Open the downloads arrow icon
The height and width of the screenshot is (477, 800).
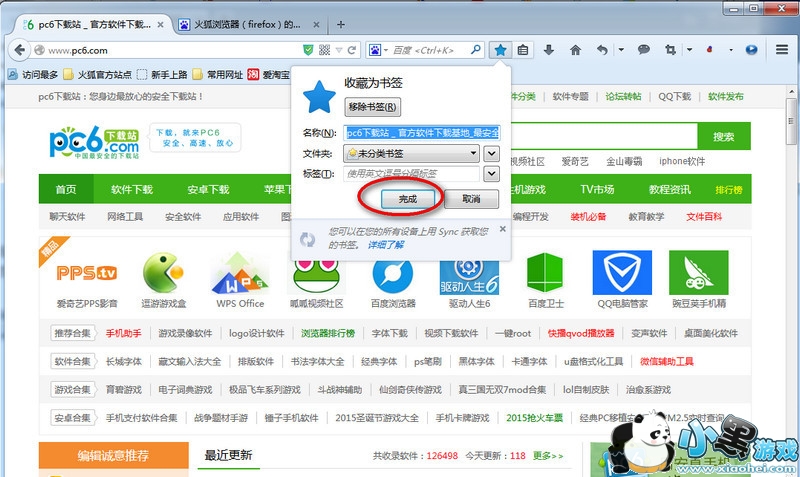pyautogui.click(x=549, y=50)
